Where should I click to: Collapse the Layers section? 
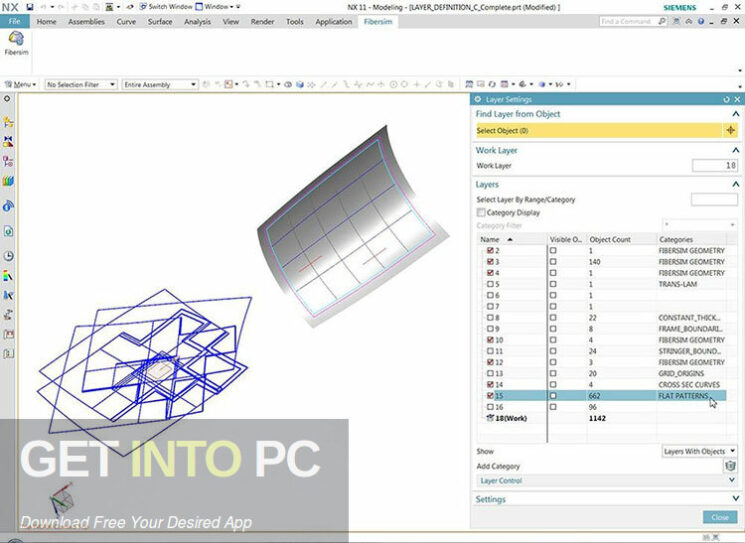(x=735, y=184)
